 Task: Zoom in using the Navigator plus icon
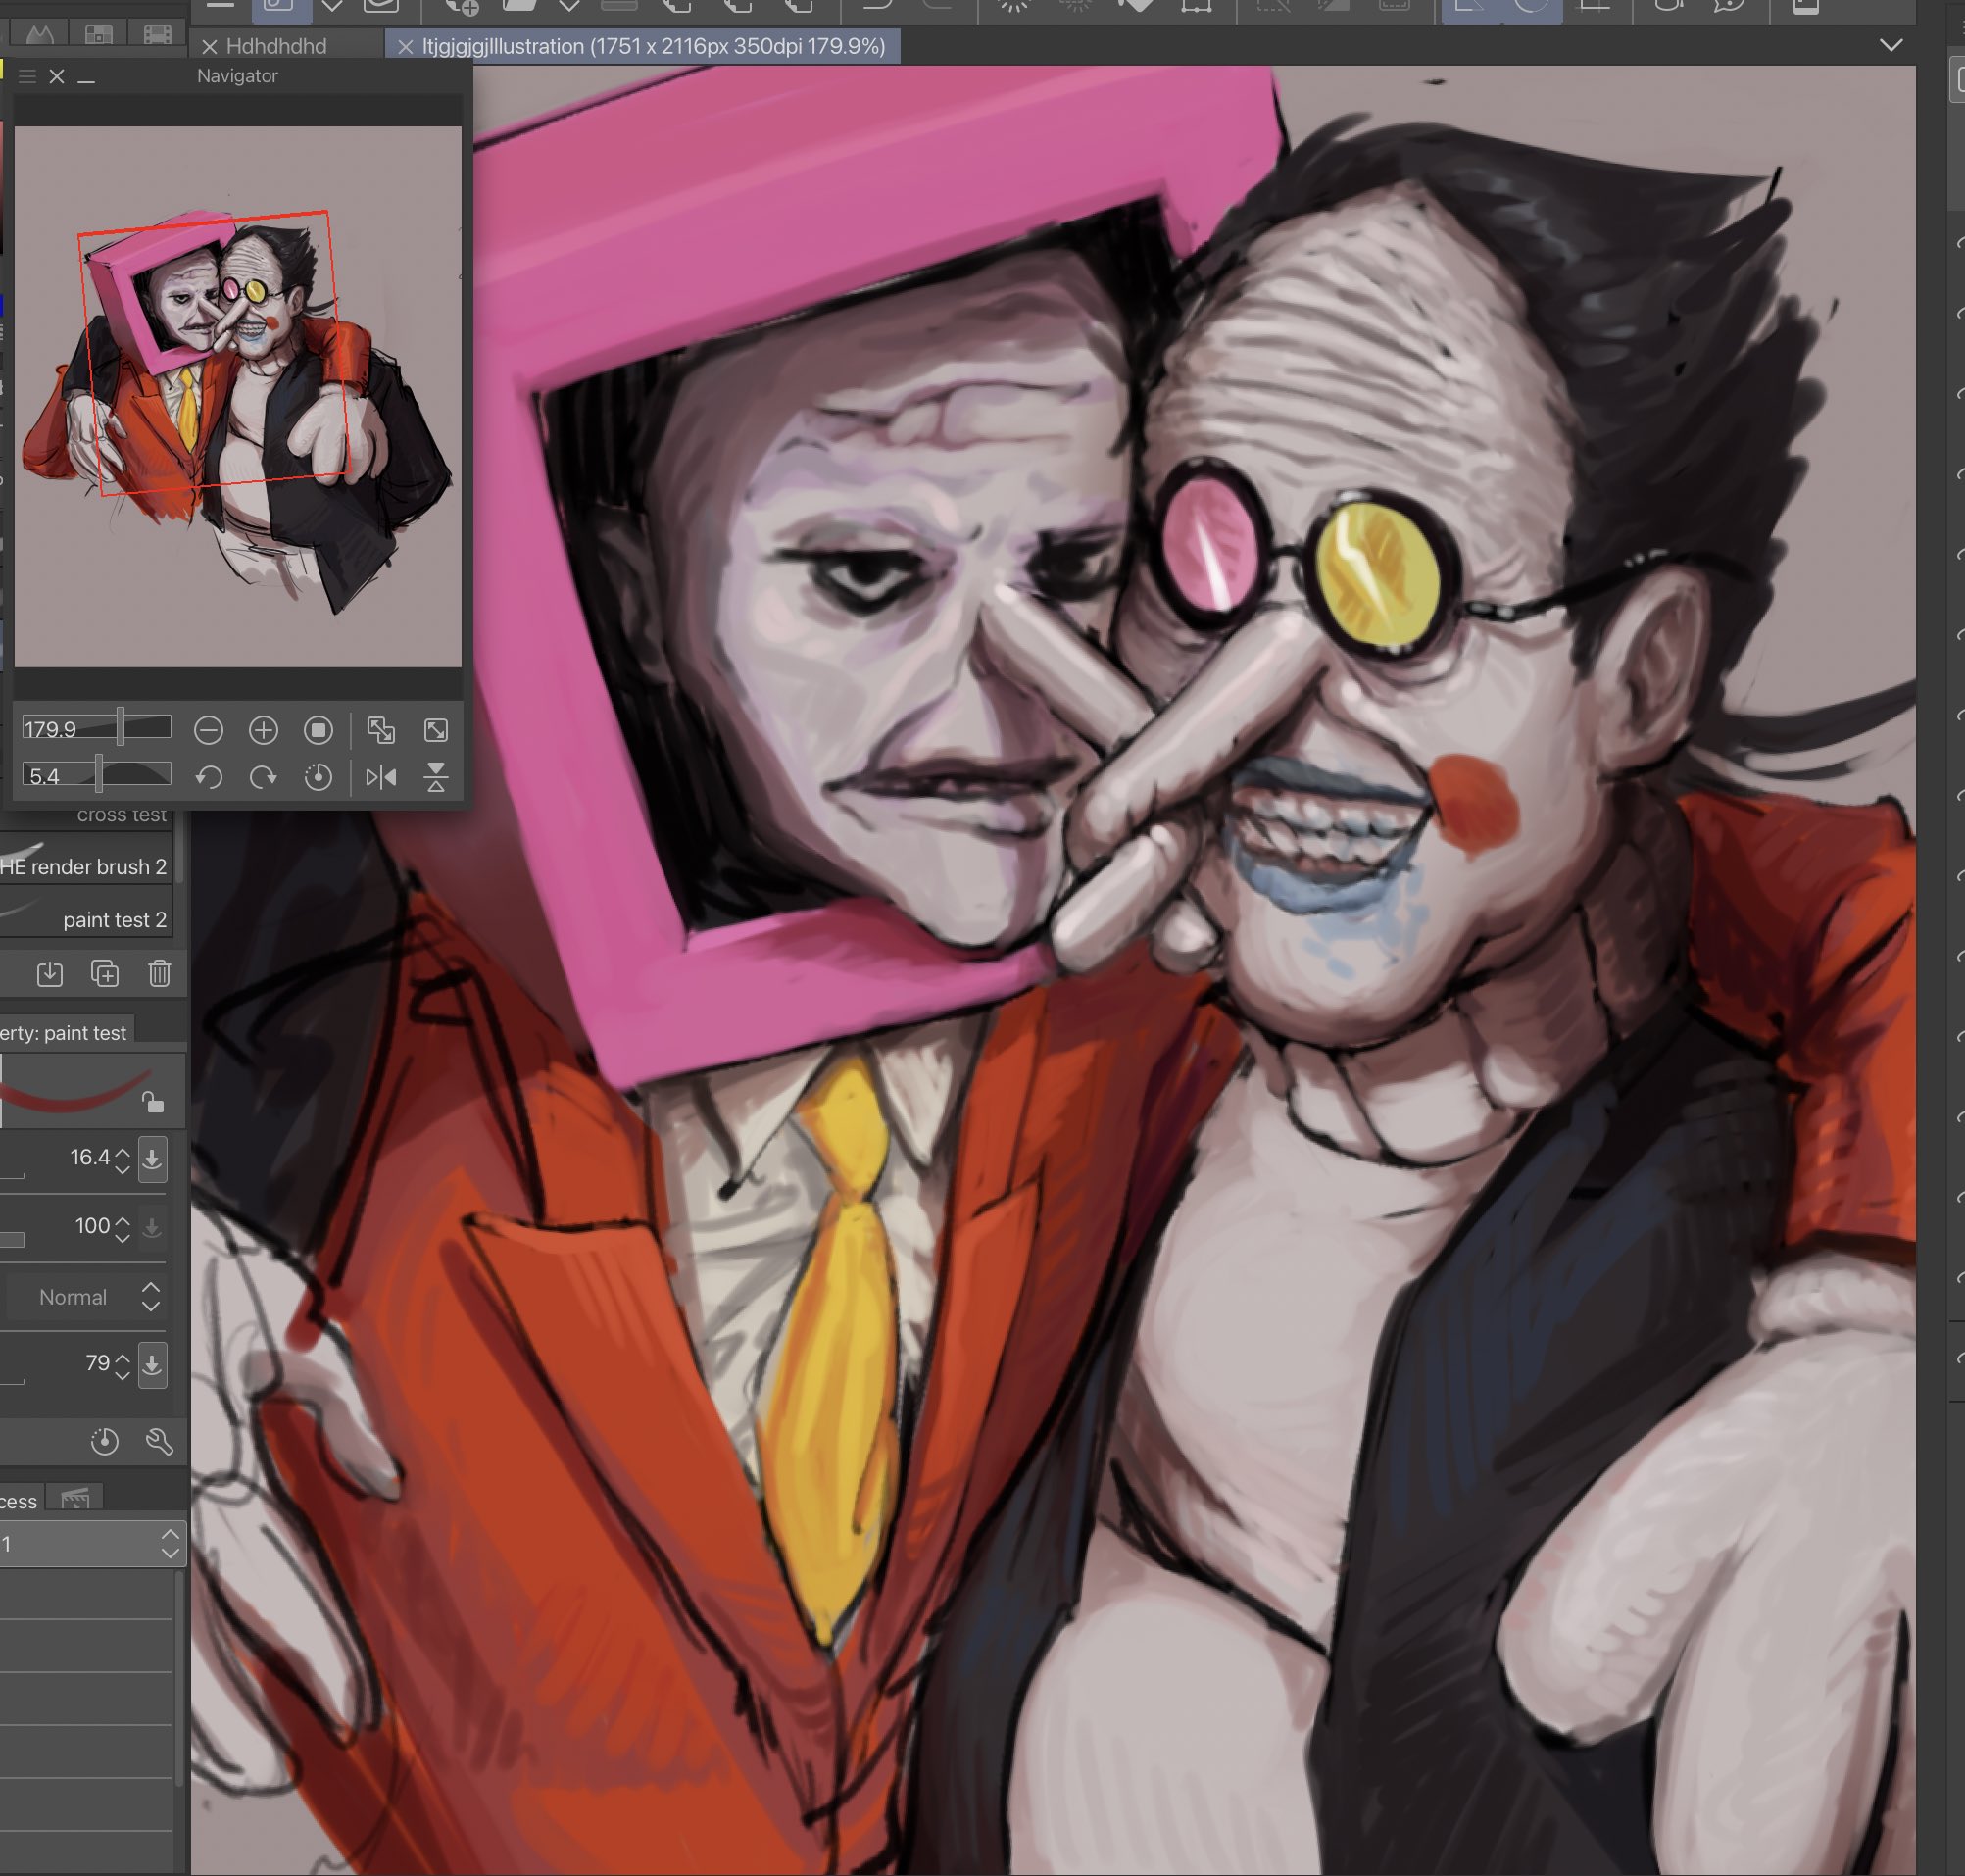[x=263, y=730]
